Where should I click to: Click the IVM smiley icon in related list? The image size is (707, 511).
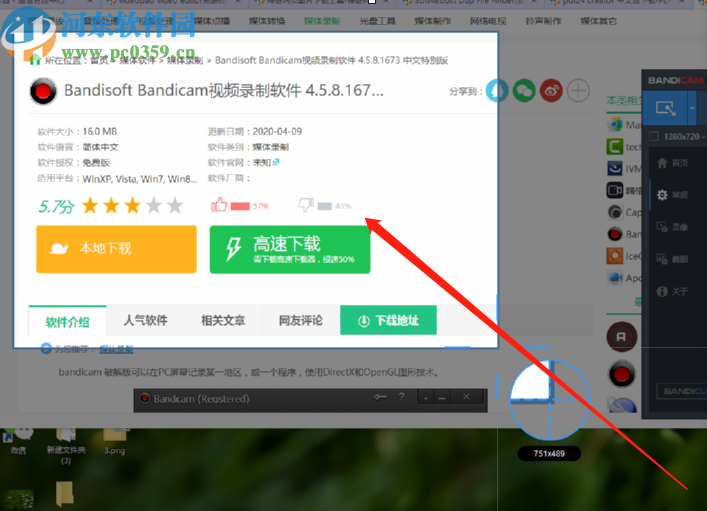pyautogui.click(x=615, y=168)
